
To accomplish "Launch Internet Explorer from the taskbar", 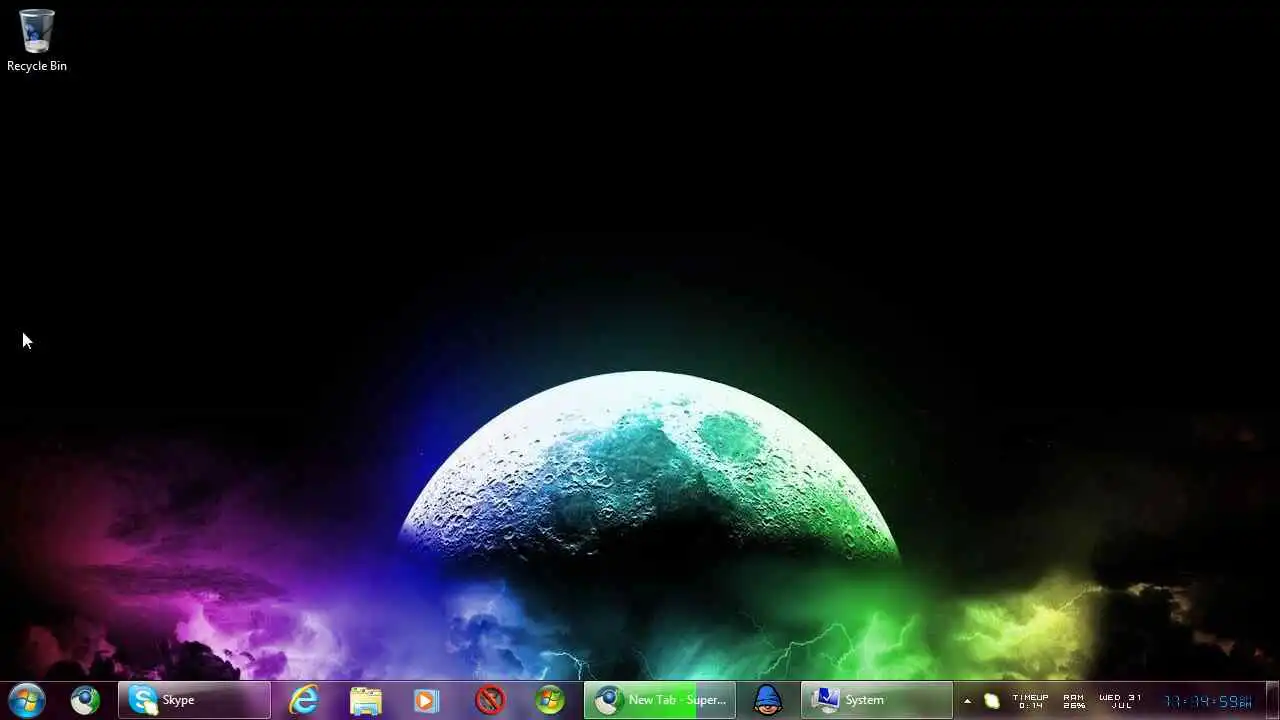I will click(x=303, y=700).
